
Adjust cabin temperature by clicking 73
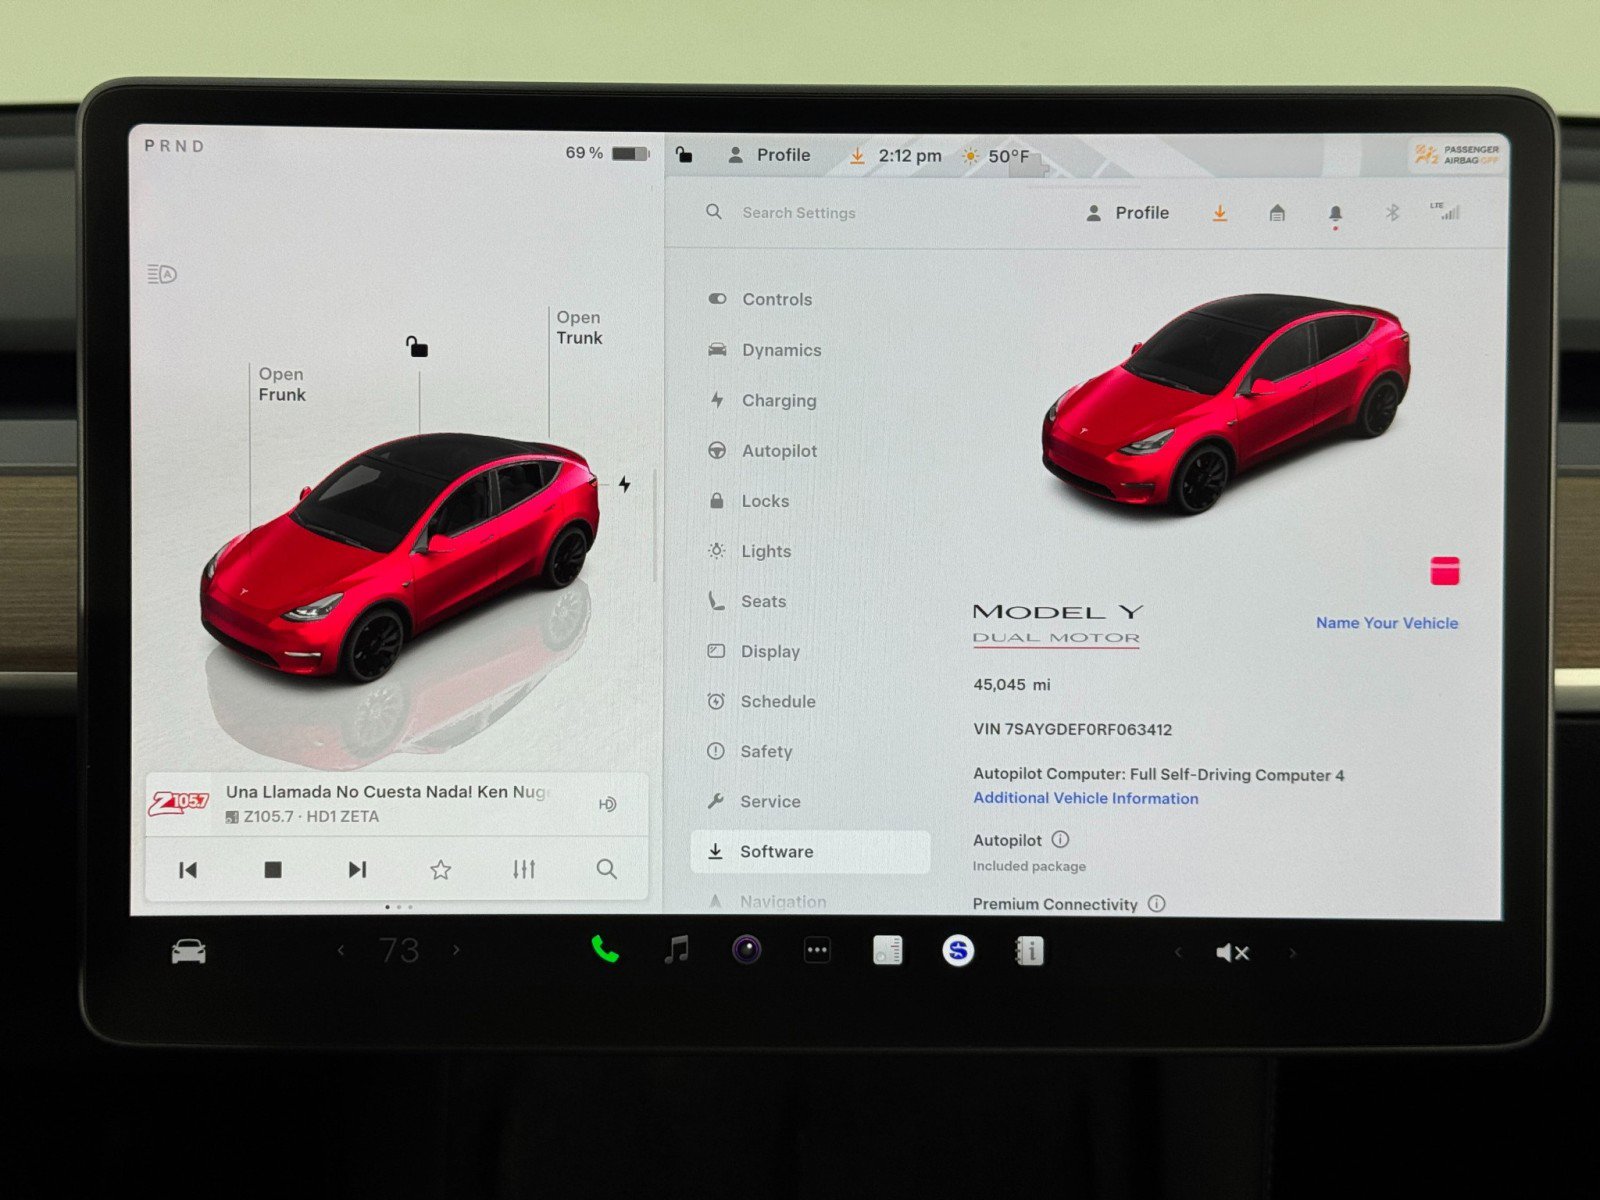click(x=400, y=950)
